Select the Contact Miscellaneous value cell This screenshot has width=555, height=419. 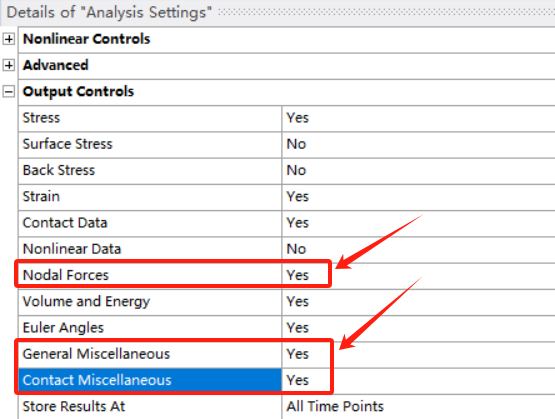418,380
